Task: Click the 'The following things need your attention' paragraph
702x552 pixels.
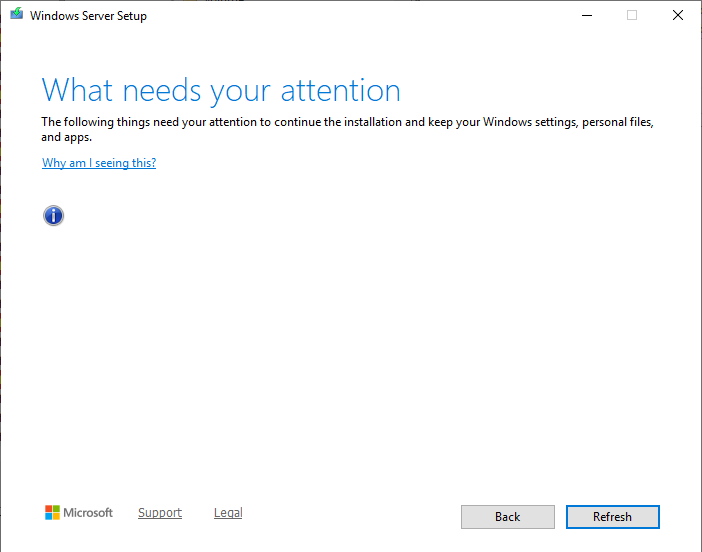Action: click(x=347, y=129)
